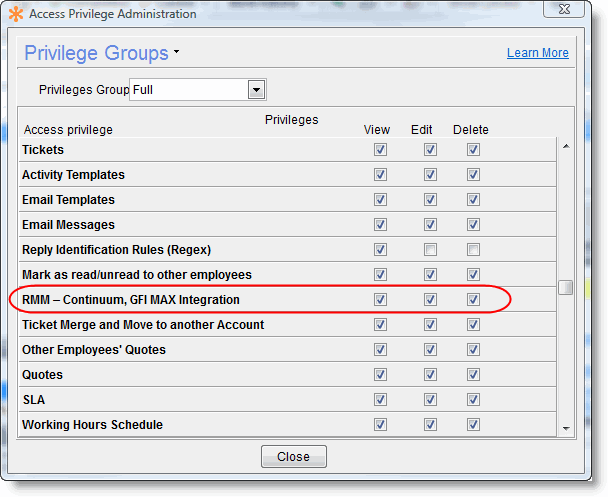The width and height of the screenshot is (608, 497).
Task: Uncheck View for RMM Continuum GFI MAX Integration
Action: point(380,300)
